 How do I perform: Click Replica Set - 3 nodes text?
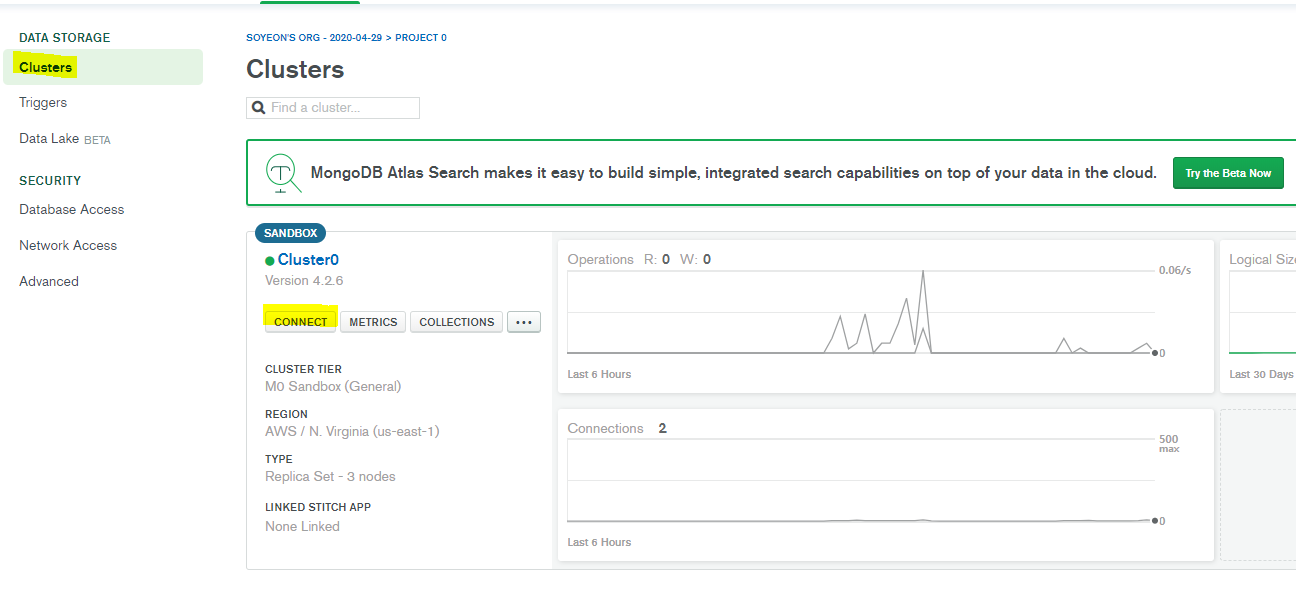(x=330, y=477)
